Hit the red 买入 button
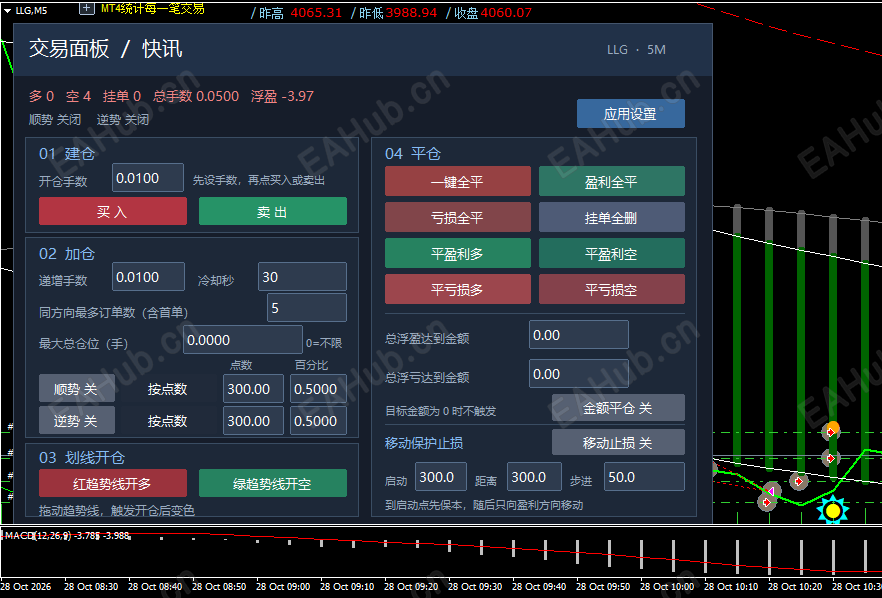 pos(112,212)
